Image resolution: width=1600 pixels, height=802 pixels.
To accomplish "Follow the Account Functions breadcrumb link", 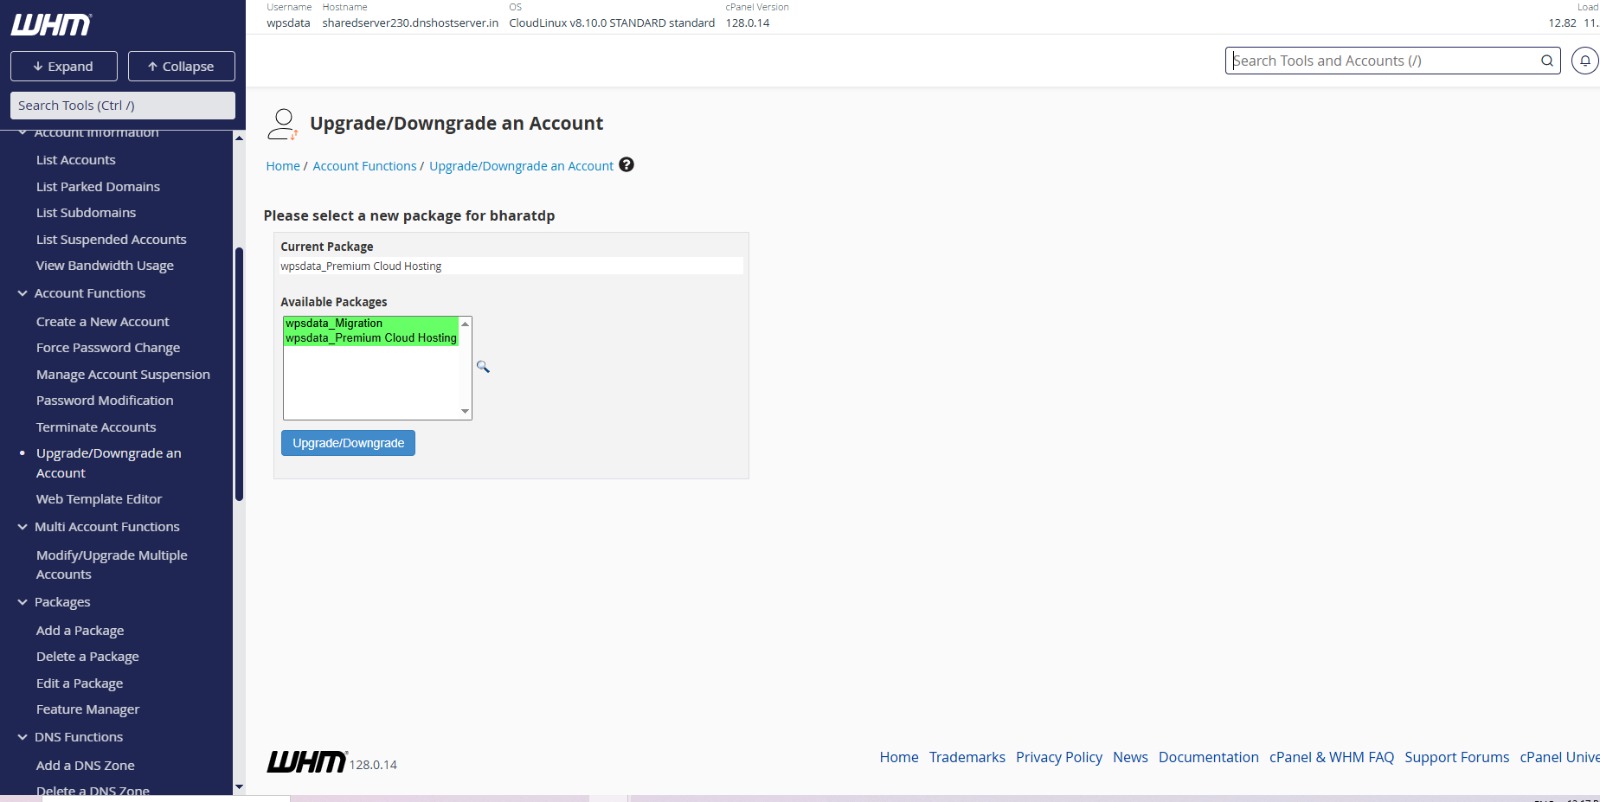I will [364, 166].
